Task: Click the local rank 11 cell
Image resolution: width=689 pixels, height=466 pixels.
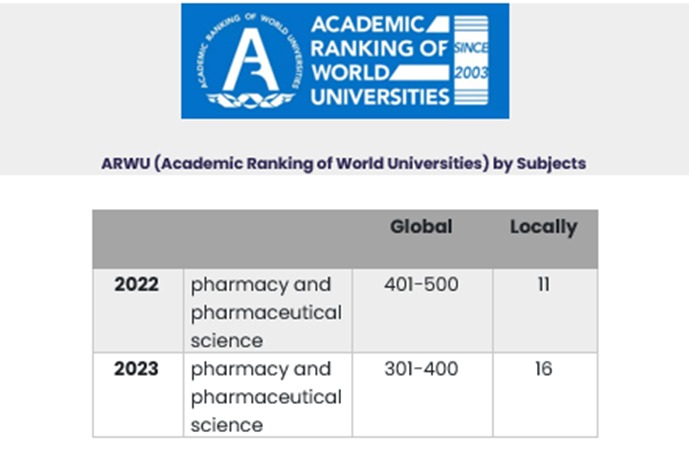Action: pyautogui.click(x=543, y=285)
